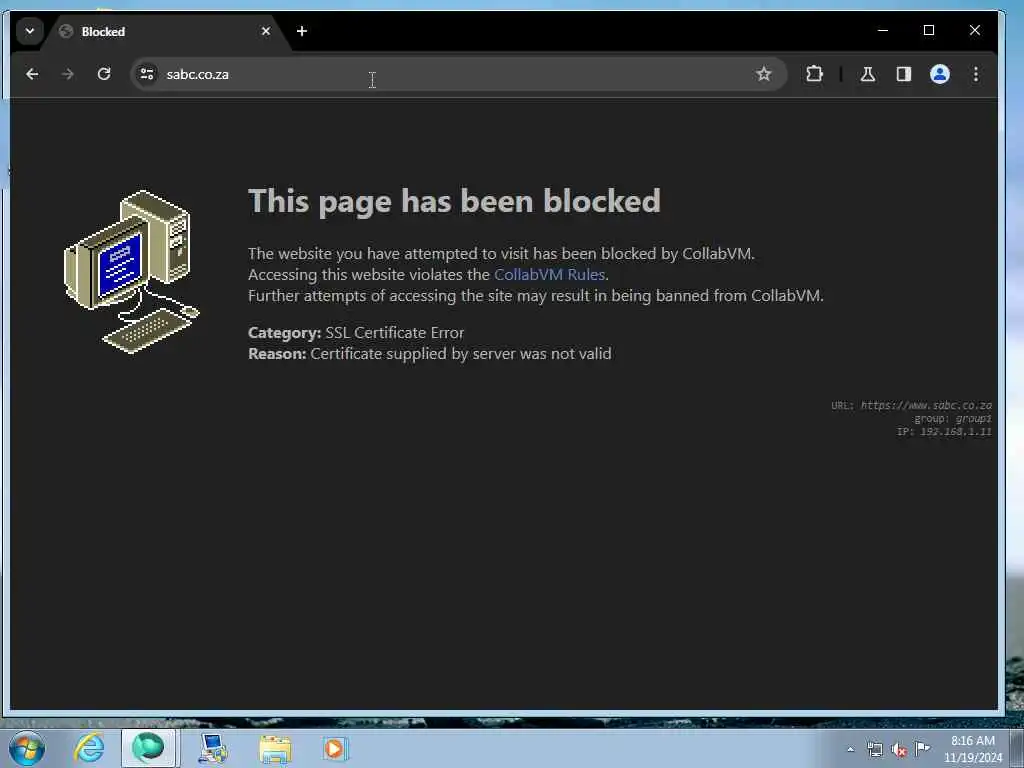This screenshot has width=1024, height=768.
Task: Click the forward navigation arrow
Action: [x=67, y=74]
